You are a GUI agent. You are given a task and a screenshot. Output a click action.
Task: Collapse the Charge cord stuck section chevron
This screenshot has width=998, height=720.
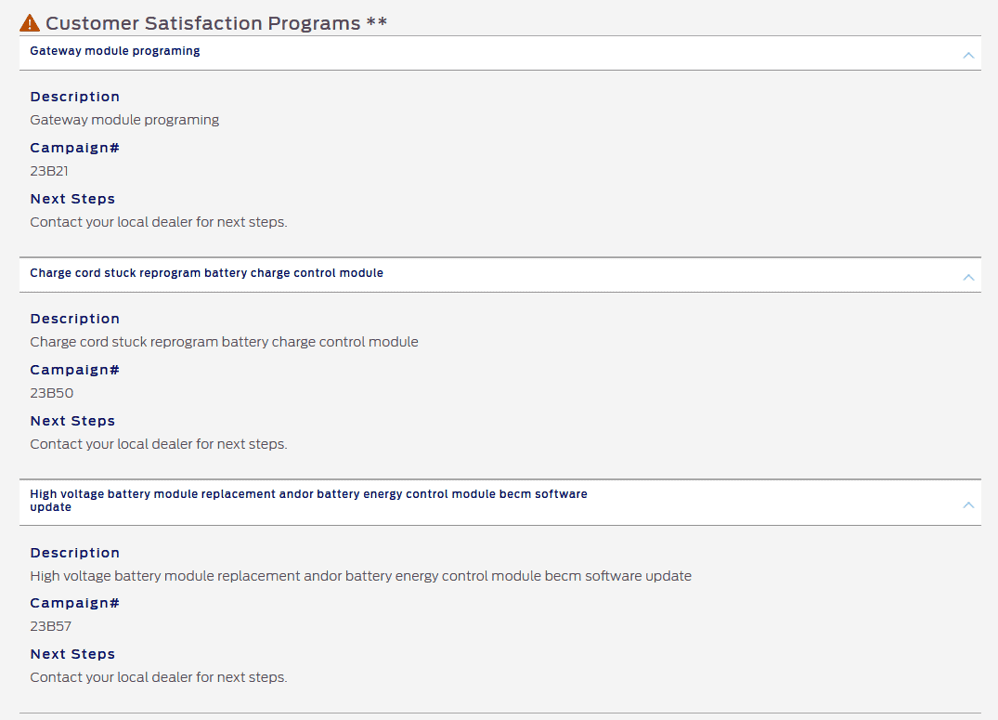(968, 277)
